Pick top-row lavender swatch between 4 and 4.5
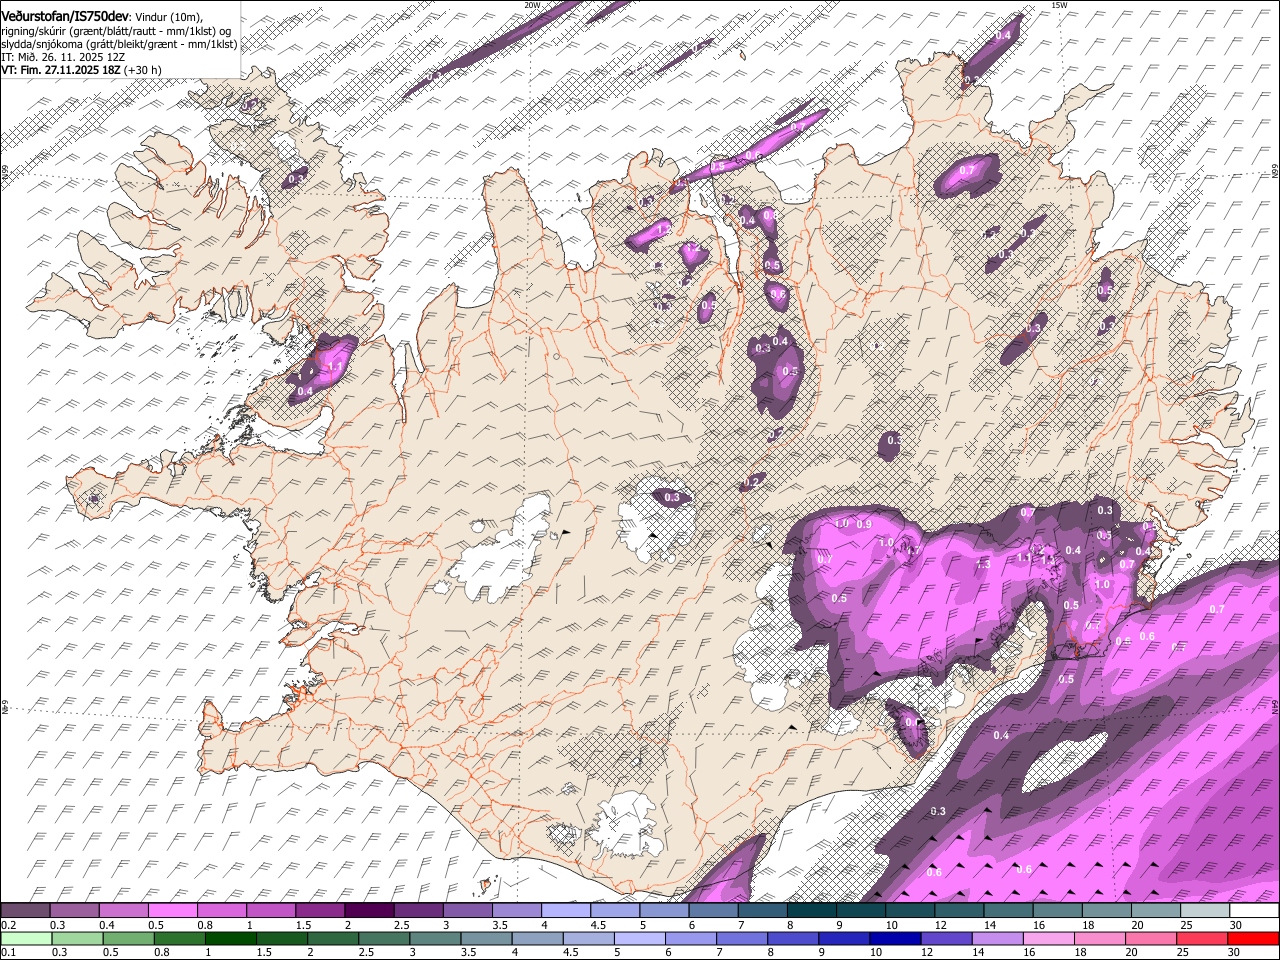 (x=566, y=911)
